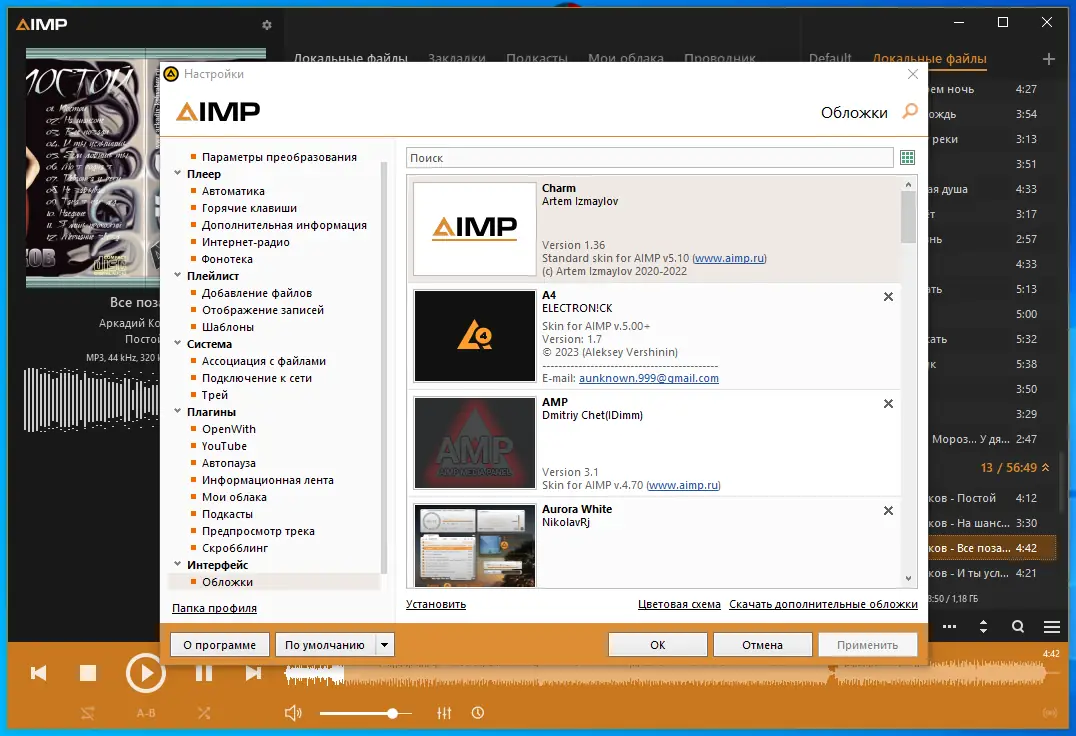Open Скачать дополнительные обложки link
Viewport: 1076px width, 736px height.
click(823, 604)
